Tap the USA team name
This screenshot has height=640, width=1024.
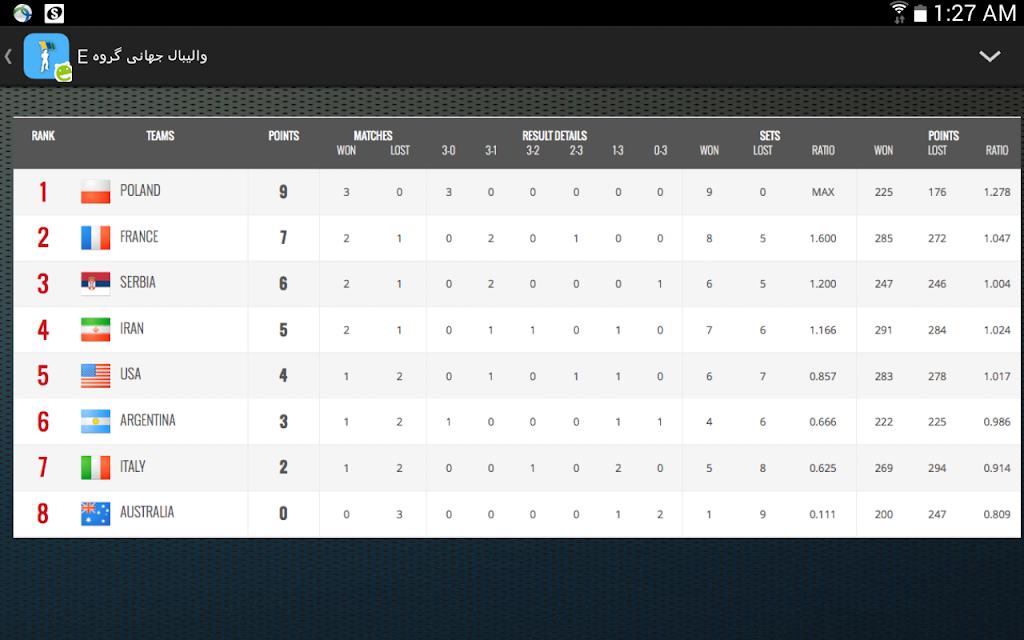131,375
